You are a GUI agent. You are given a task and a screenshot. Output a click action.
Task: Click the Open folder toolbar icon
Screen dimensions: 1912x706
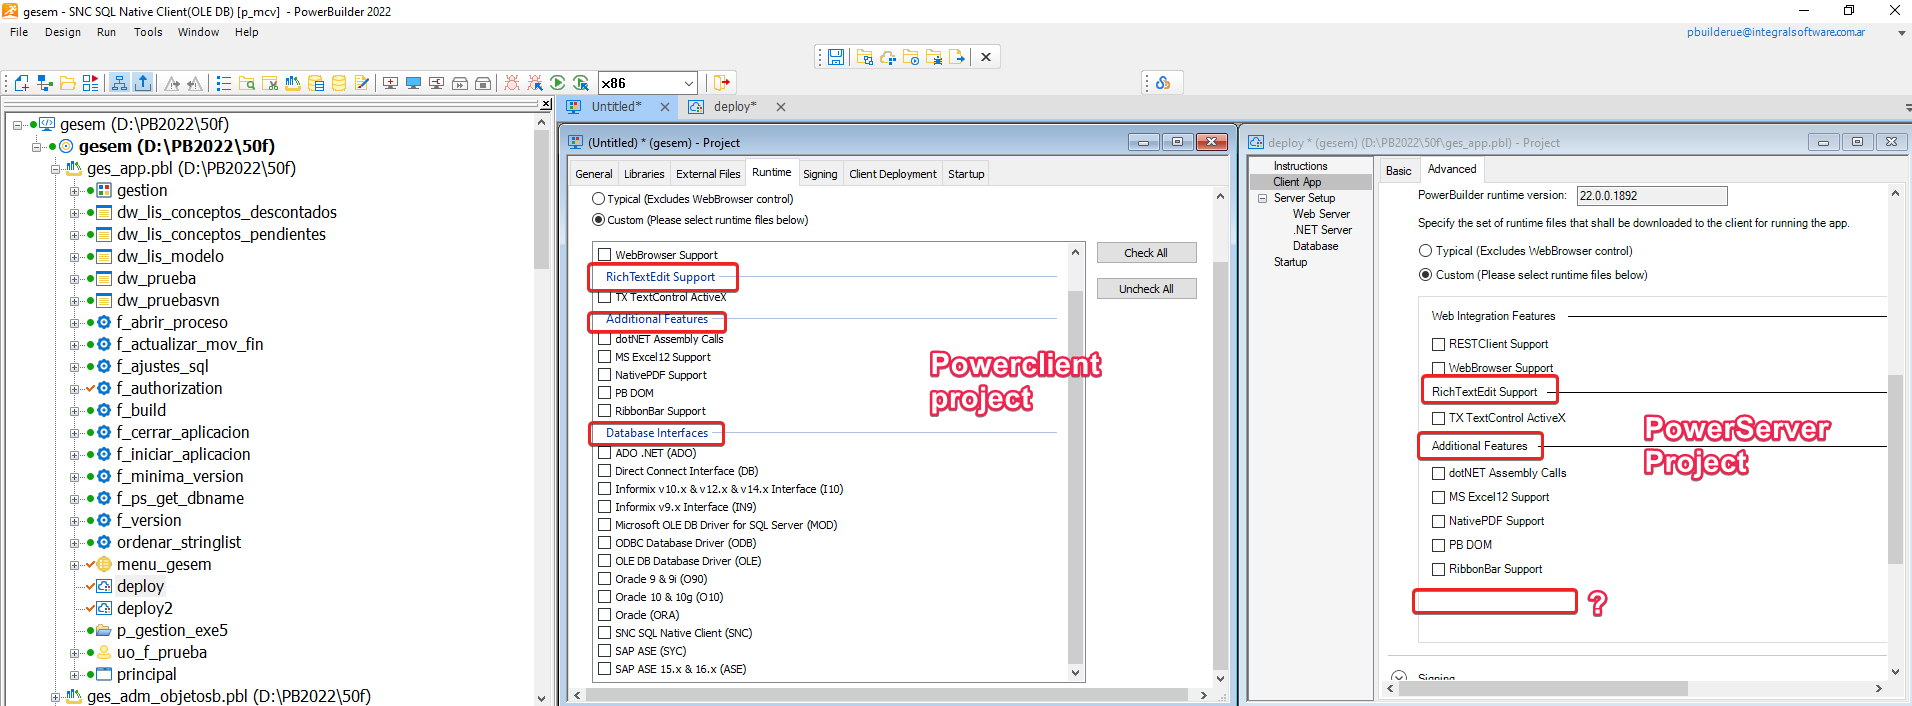coord(68,83)
